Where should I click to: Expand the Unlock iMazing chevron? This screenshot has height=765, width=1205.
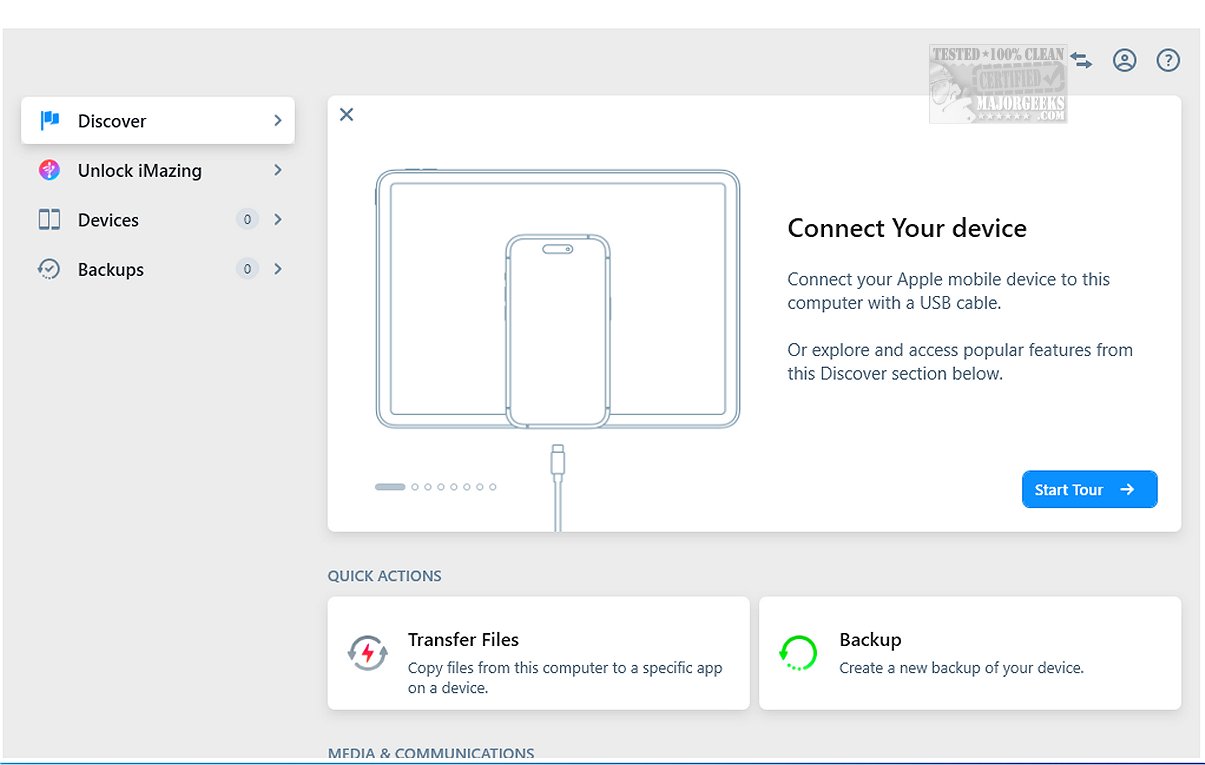(278, 170)
